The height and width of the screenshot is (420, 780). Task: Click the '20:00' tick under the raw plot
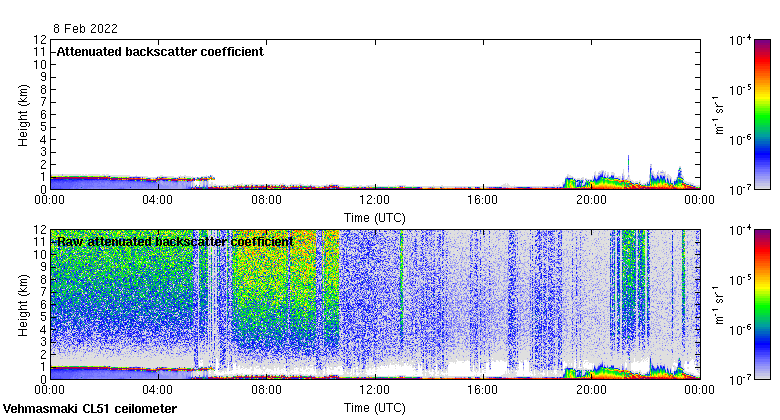click(591, 390)
